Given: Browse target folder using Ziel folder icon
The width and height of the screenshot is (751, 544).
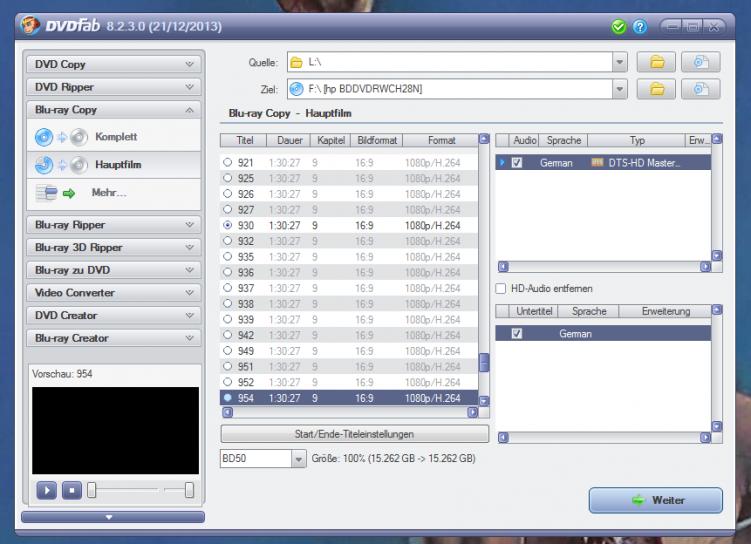Looking at the screenshot, I should click(x=656, y=89).
